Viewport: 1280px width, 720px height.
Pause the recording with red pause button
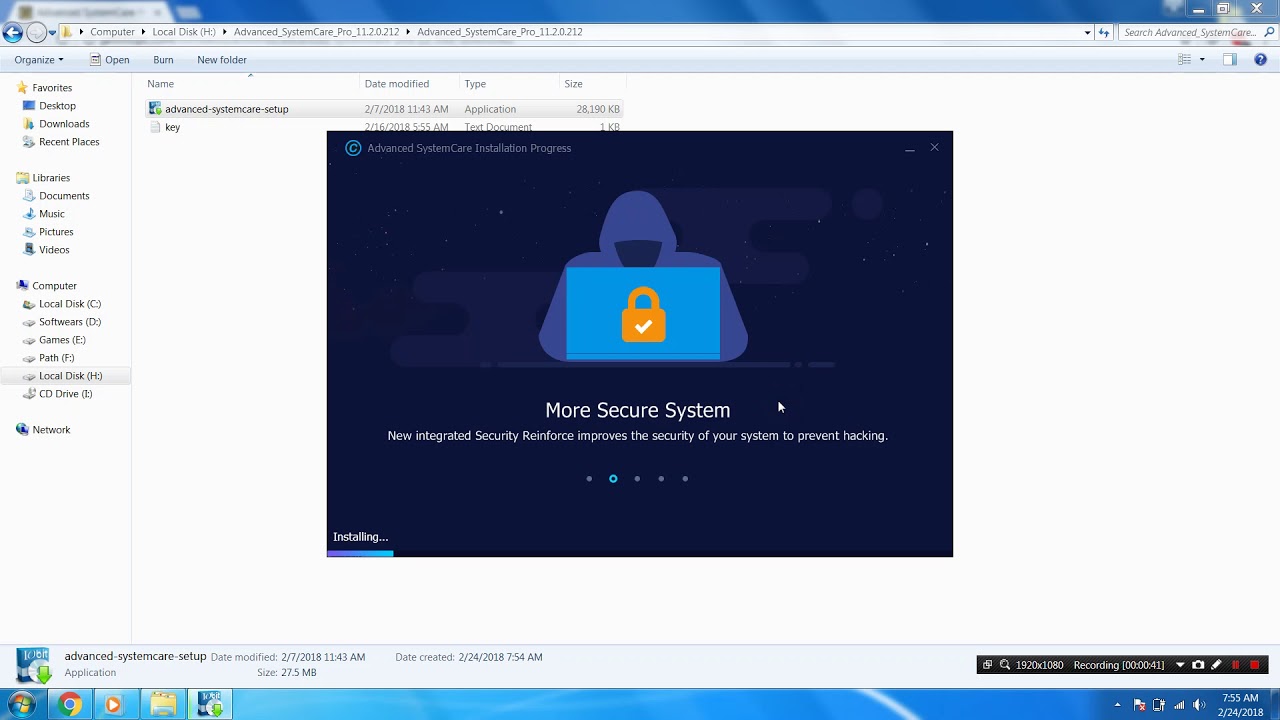pyautogui.click(x=1236, y=665)
